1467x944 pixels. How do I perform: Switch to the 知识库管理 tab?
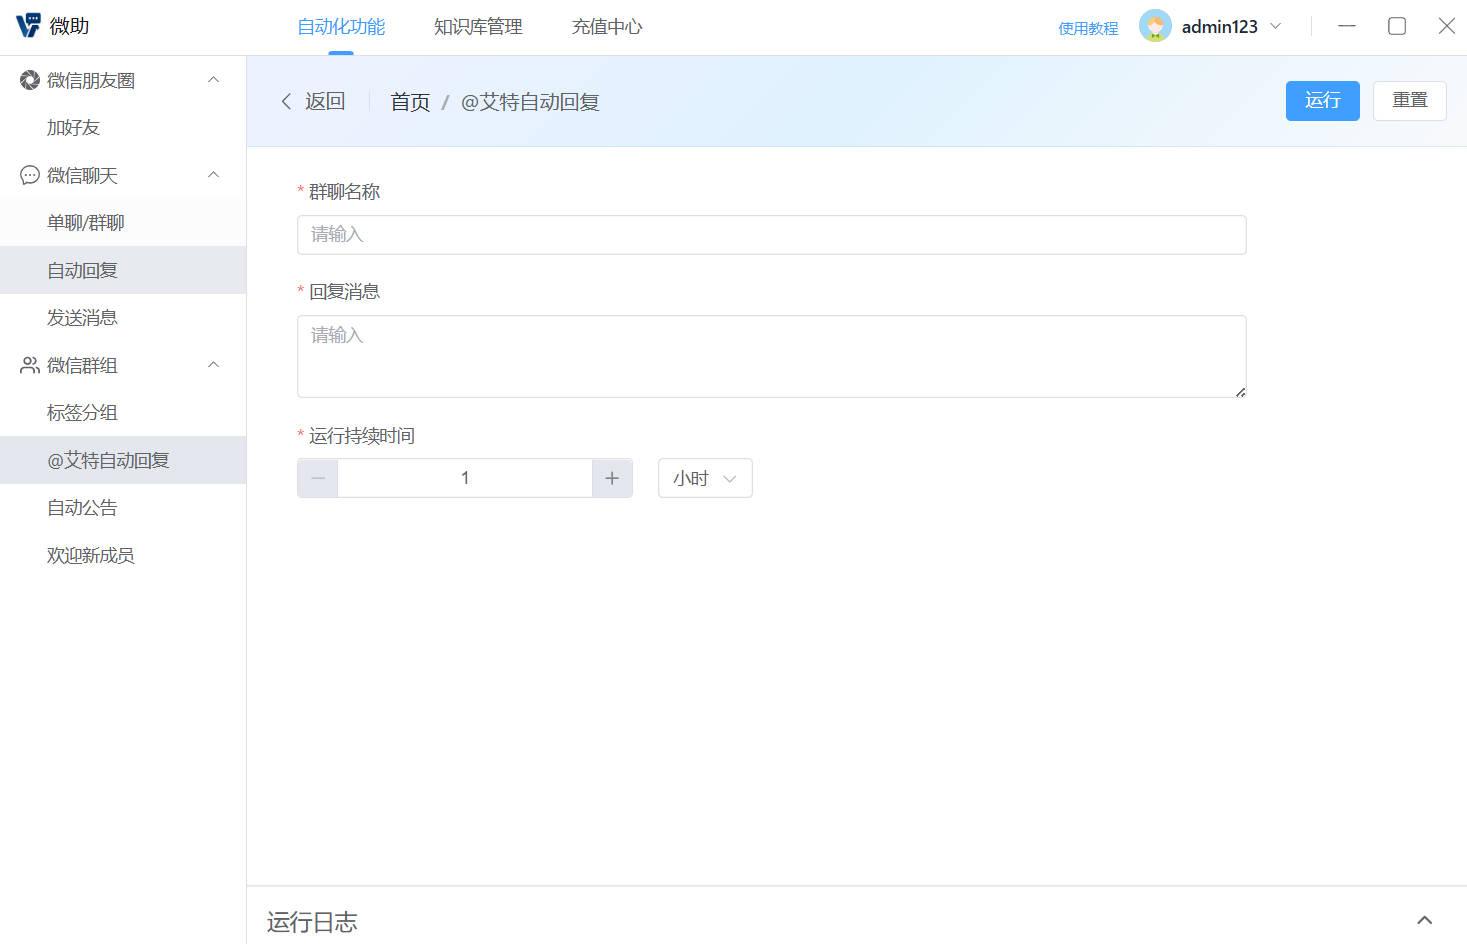click(x=478, y=27)
